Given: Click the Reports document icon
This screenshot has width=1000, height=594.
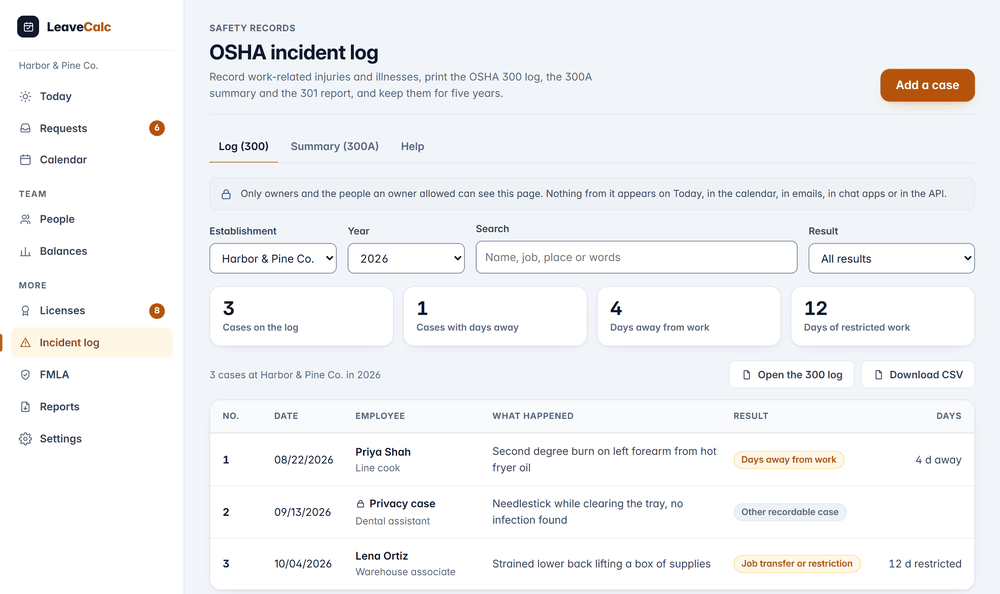Looking at the screenshot, I should pos(26,406).
